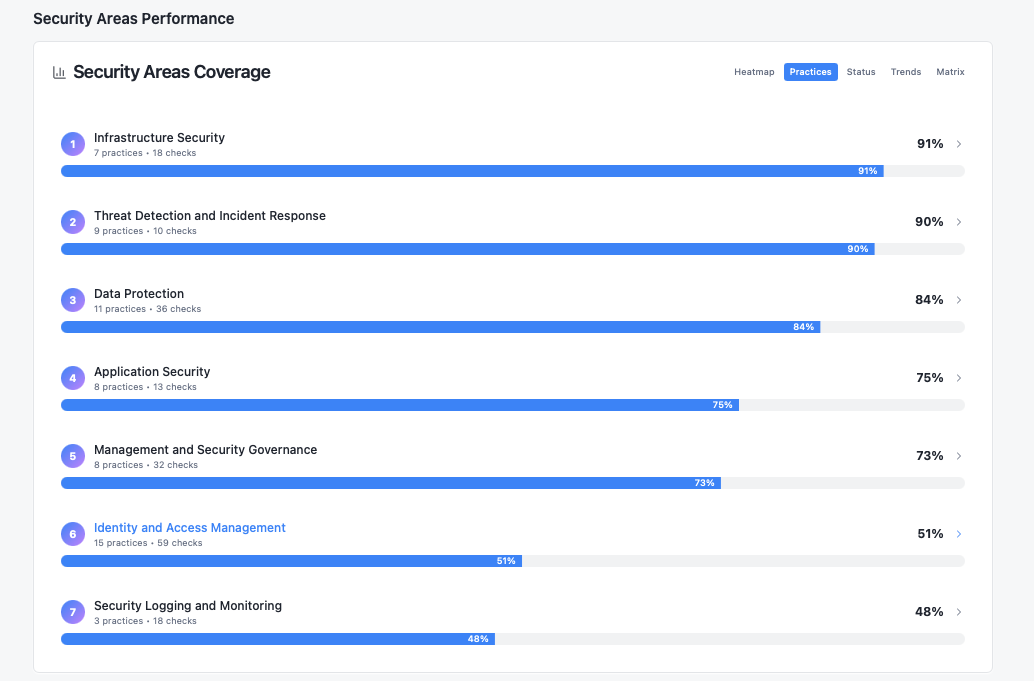This screenshot has height=681, width=1034.
Task: Select badge 7 next to Security Logging
Action: [72, 611]
